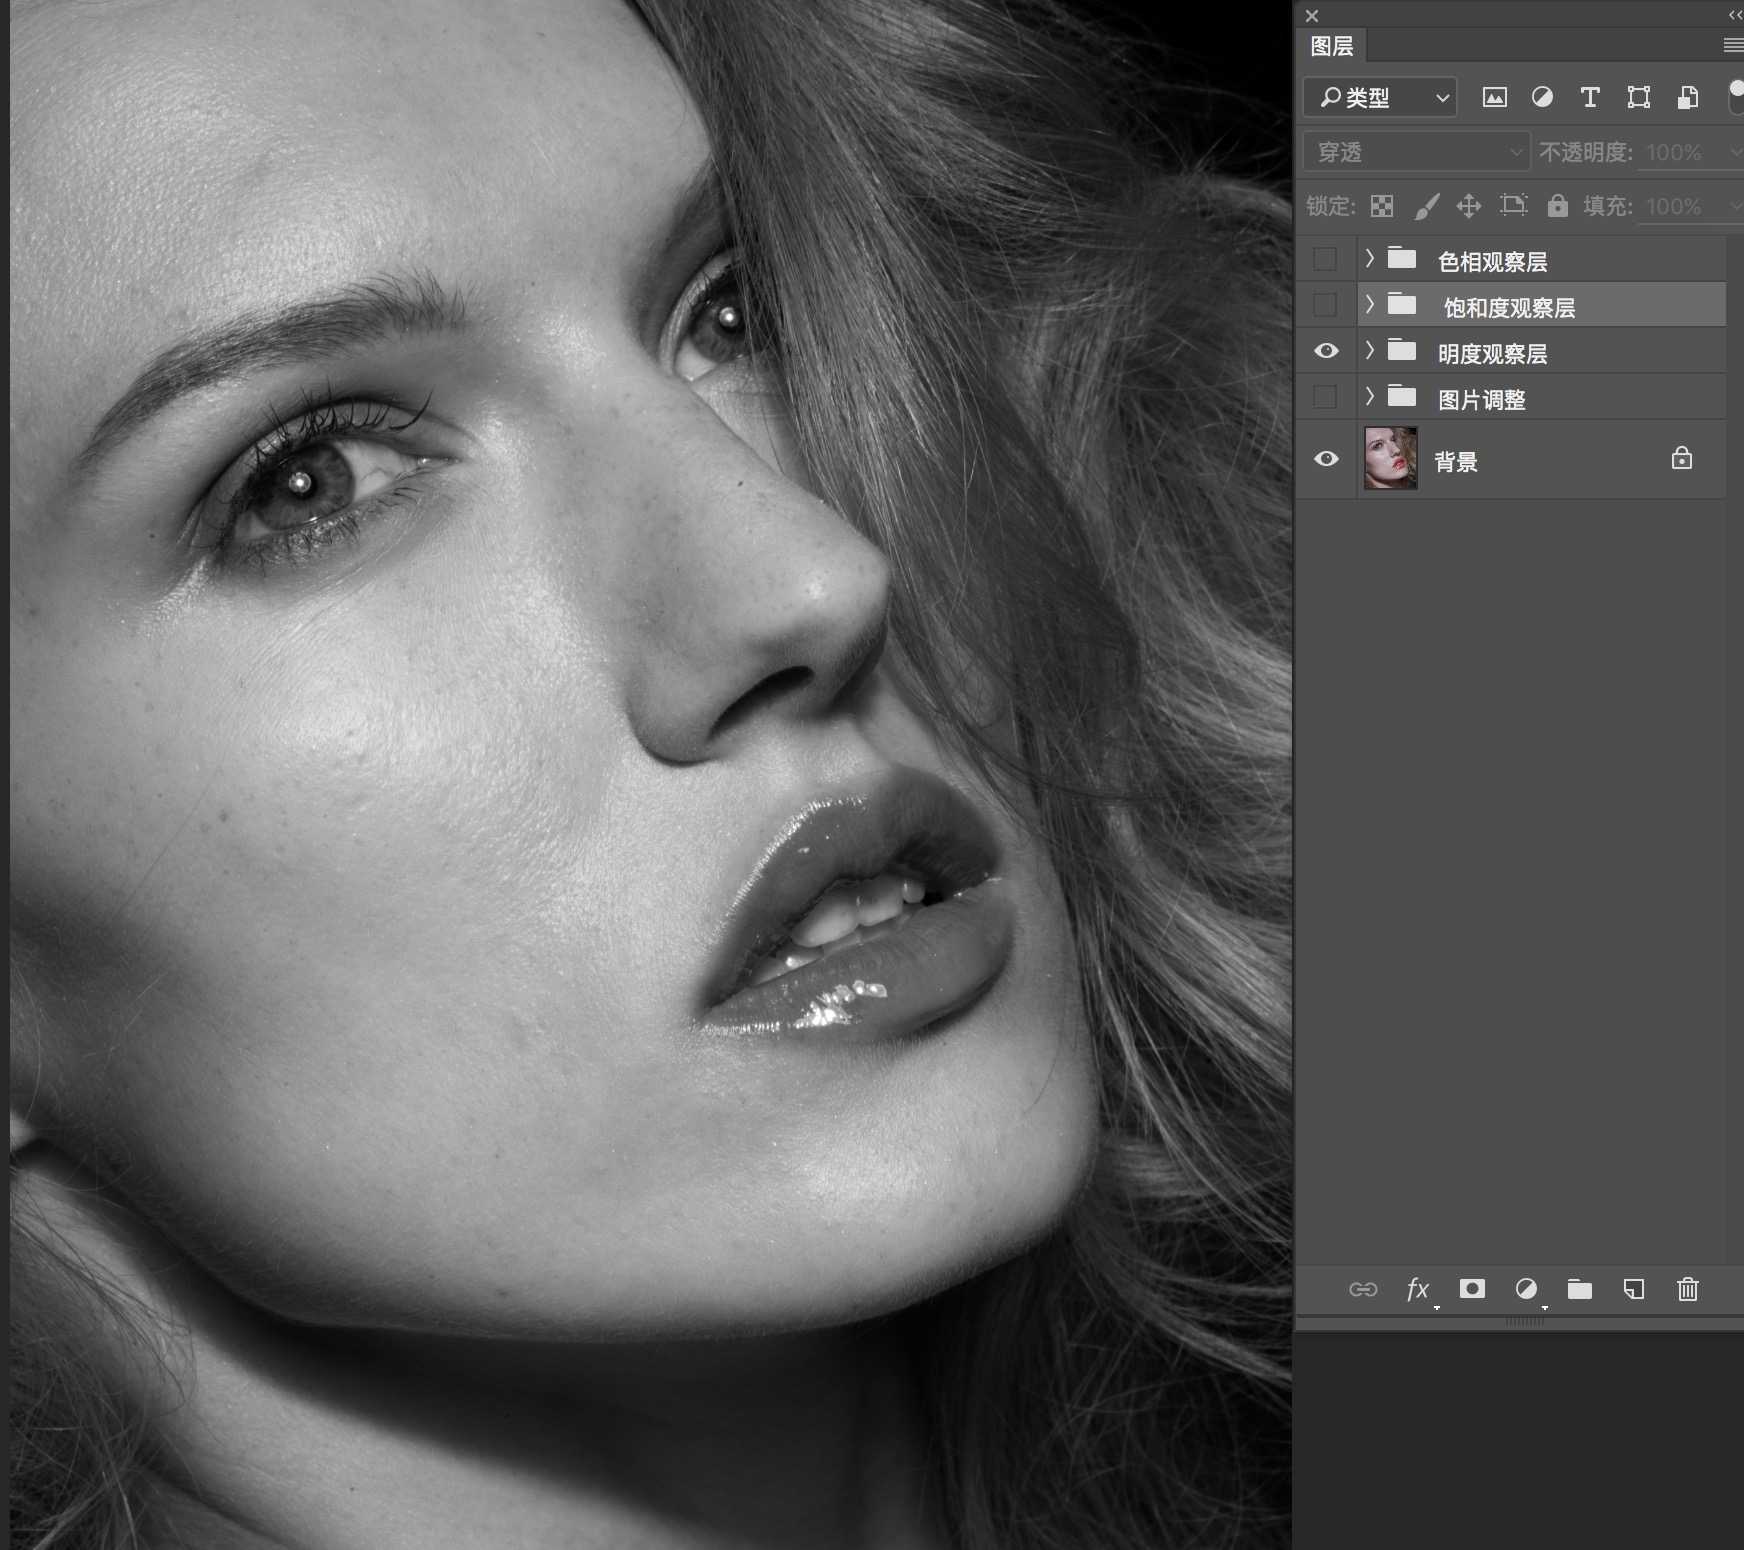The width and height of the screenshot is (1744, 1550).
Task: Filter layers by pixel layer icon
Action: tap(1494, 97)
